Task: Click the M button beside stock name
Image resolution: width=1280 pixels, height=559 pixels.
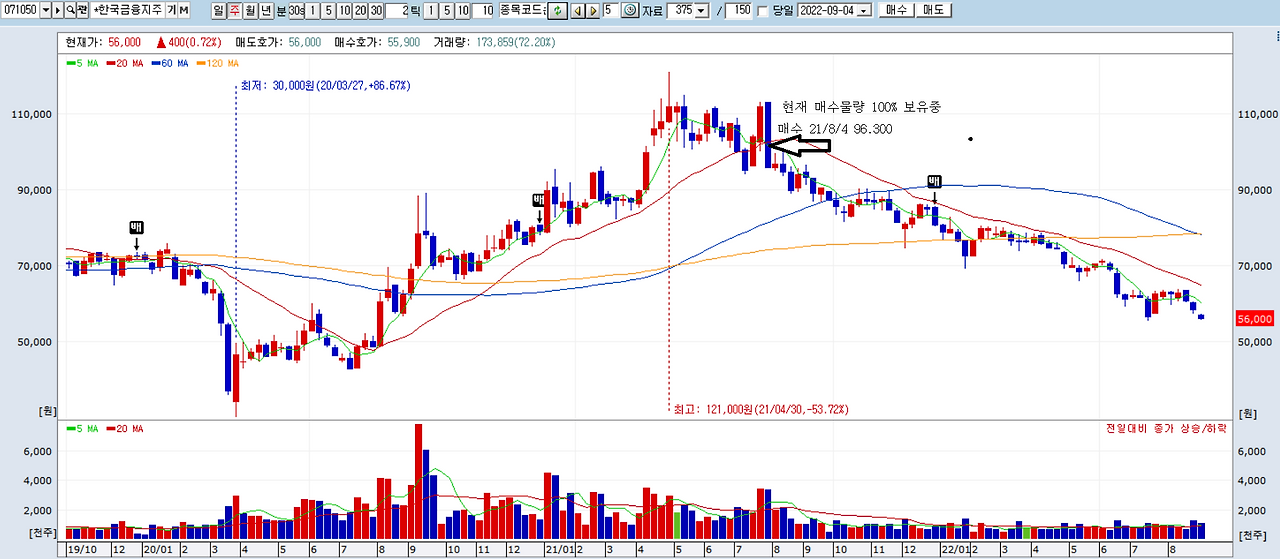Action: click(x=184, y=10)
